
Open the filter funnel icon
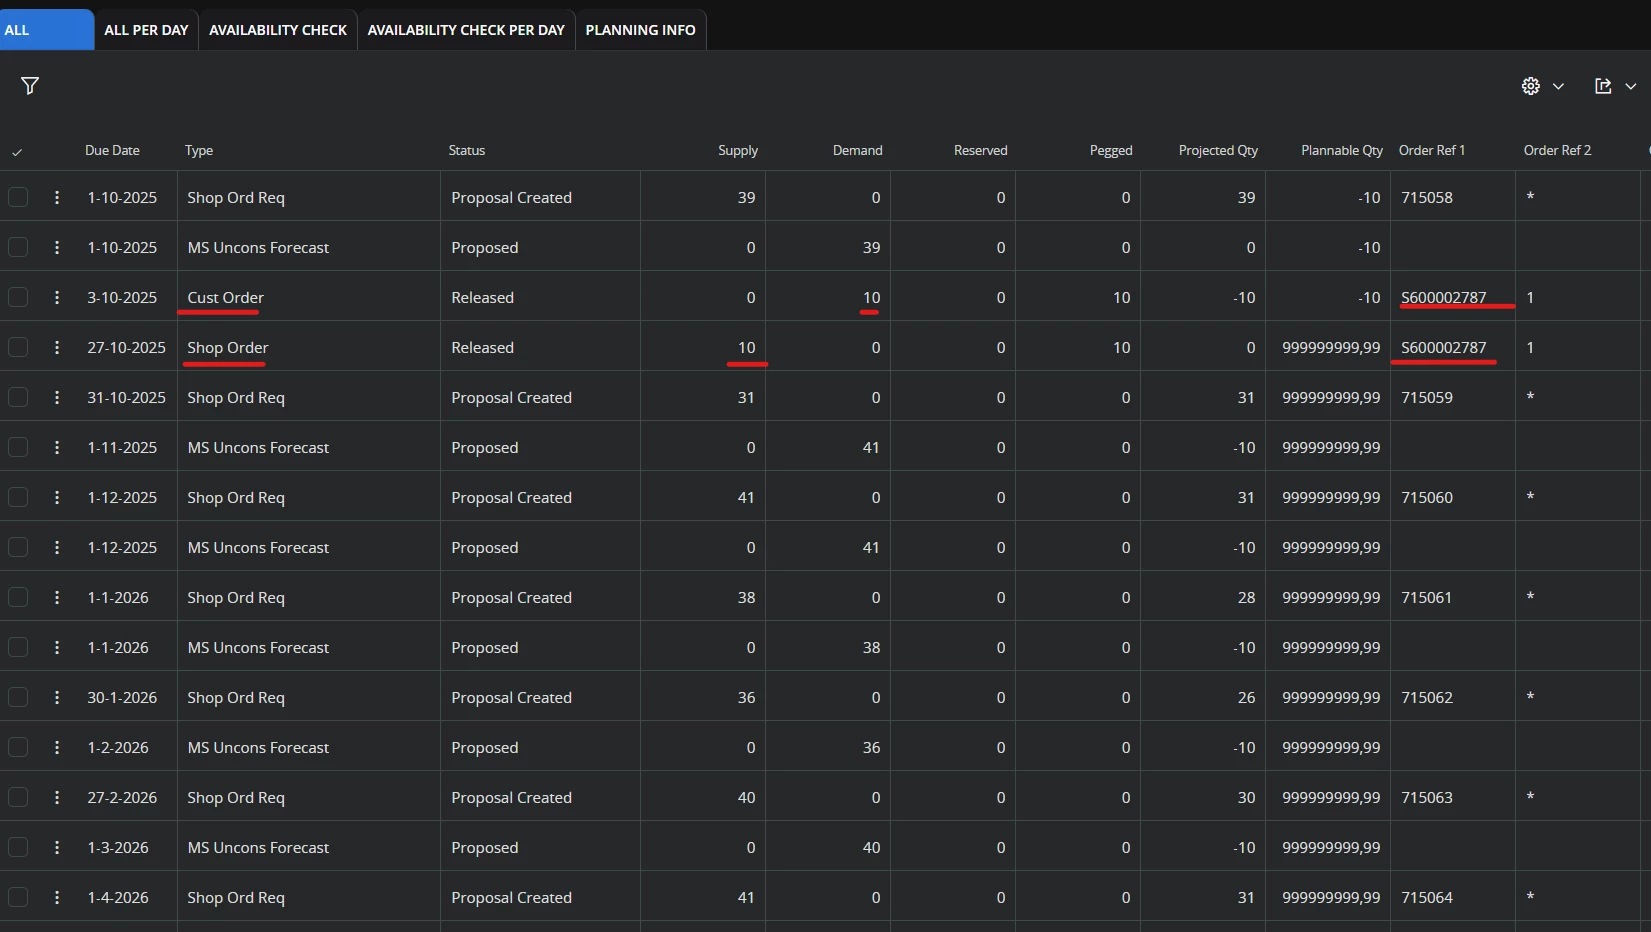point(30,86)
